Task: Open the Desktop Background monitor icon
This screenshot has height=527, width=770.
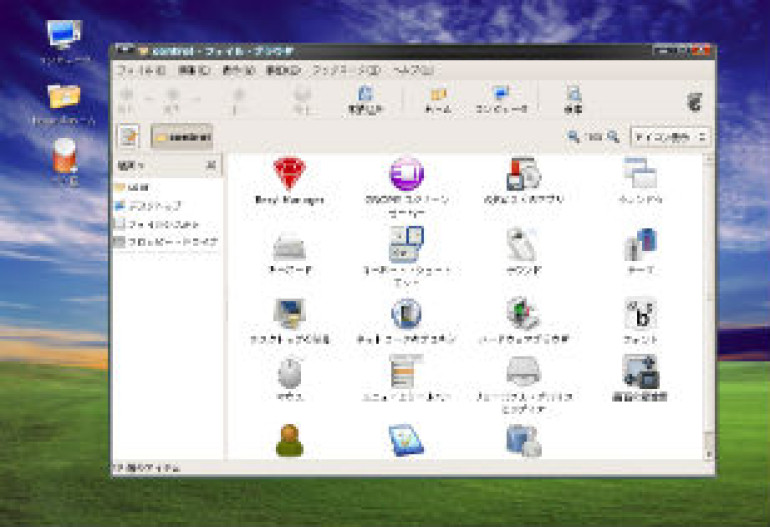Action: [289, 313]
